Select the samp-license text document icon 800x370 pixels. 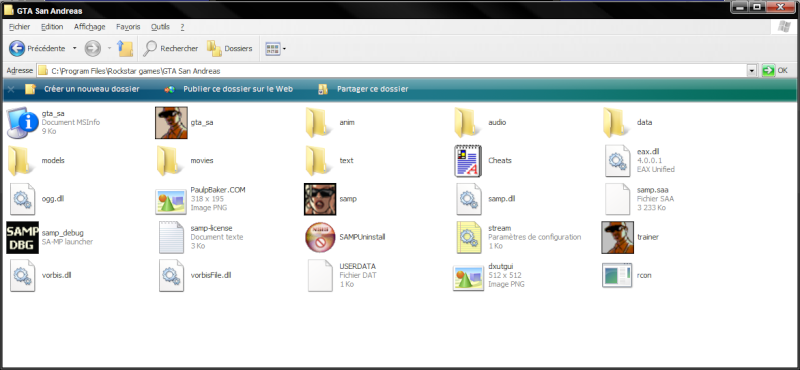click(171, 237)
